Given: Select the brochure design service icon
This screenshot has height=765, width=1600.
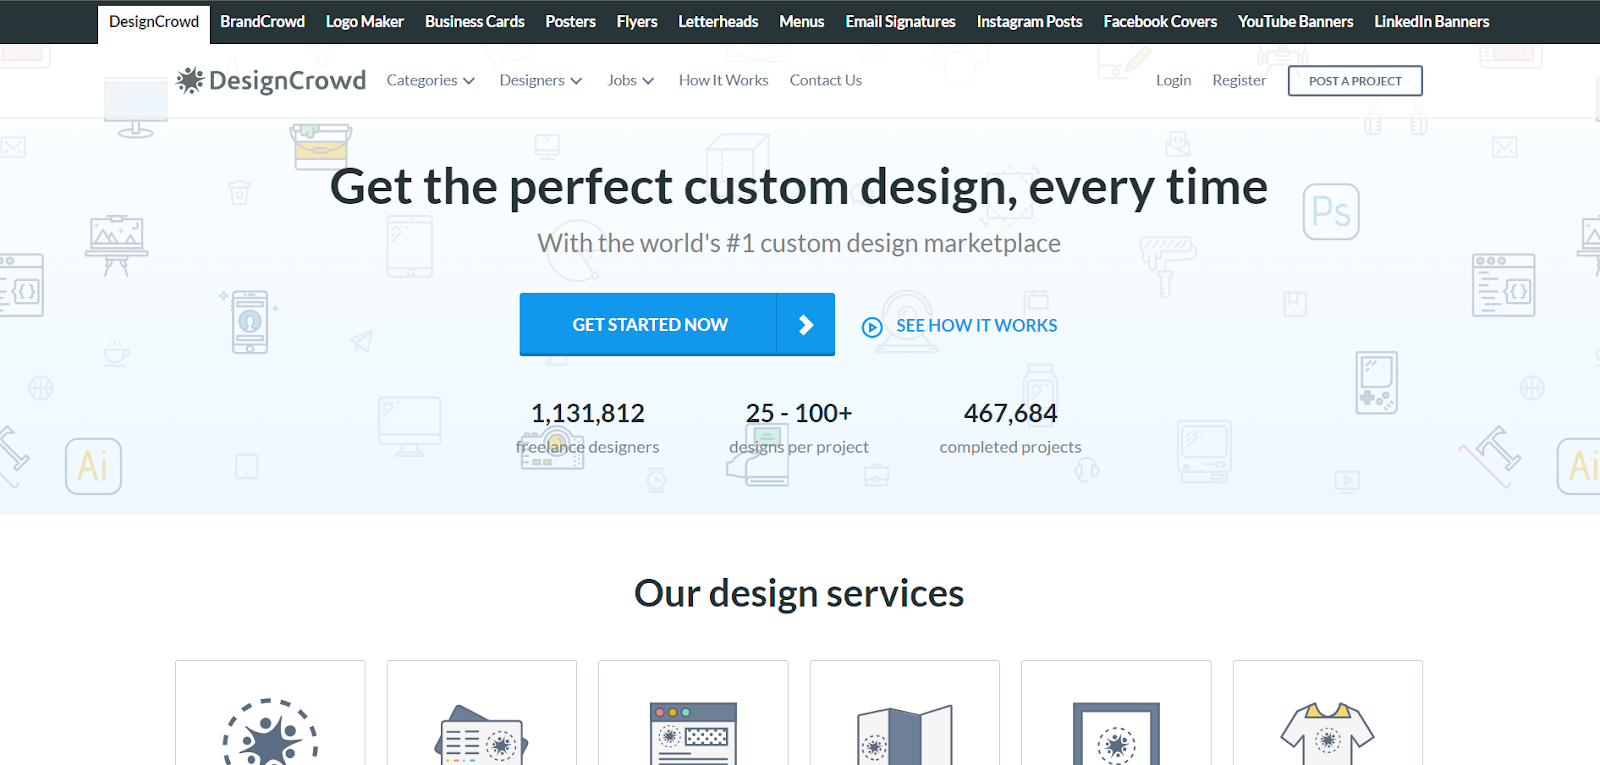Looking at the screenshot, I should click(x=905, y=734).
